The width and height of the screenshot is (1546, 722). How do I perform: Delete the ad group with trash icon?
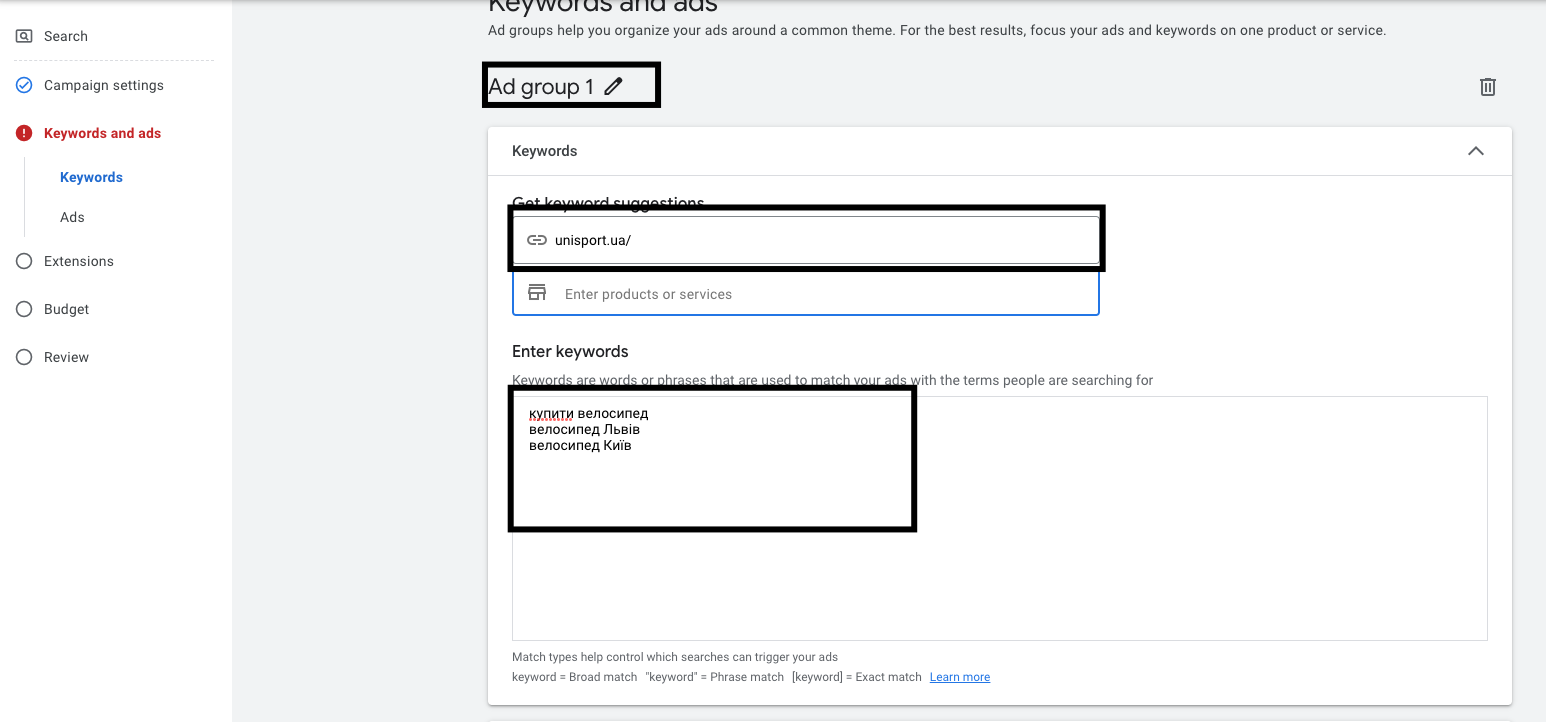click(1487, 87)
